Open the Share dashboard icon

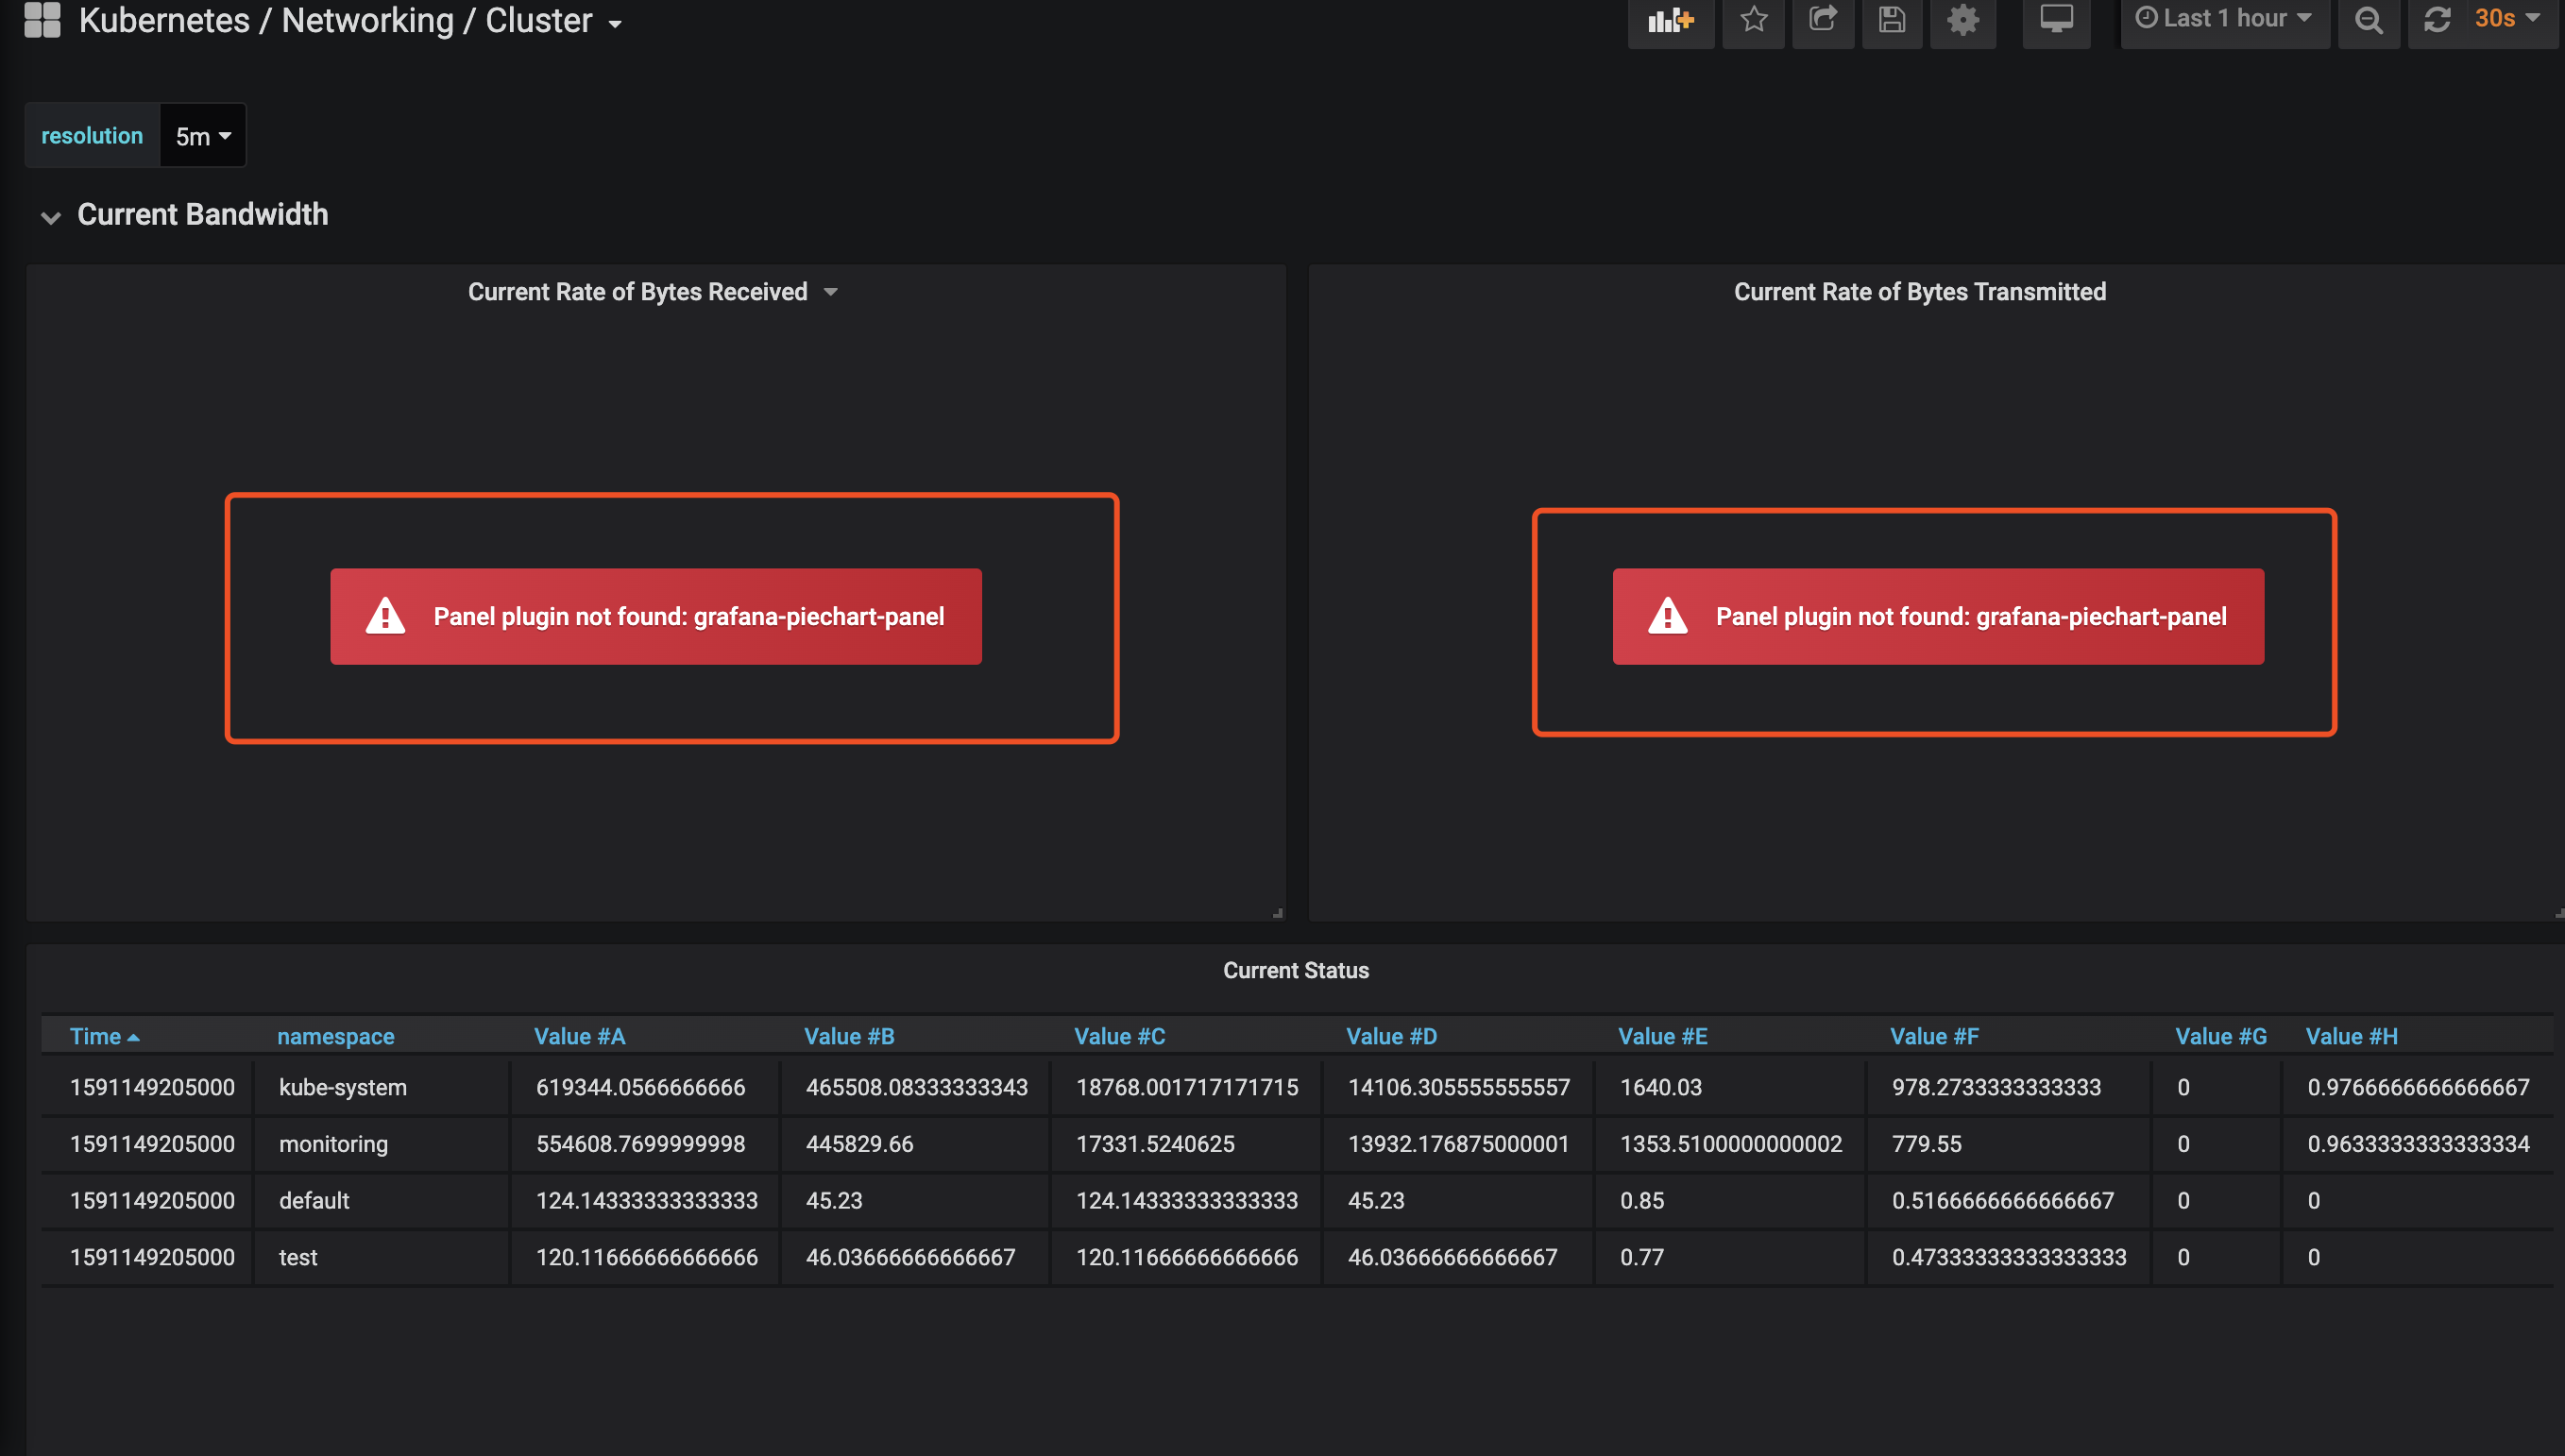(x=1823, y=20)
